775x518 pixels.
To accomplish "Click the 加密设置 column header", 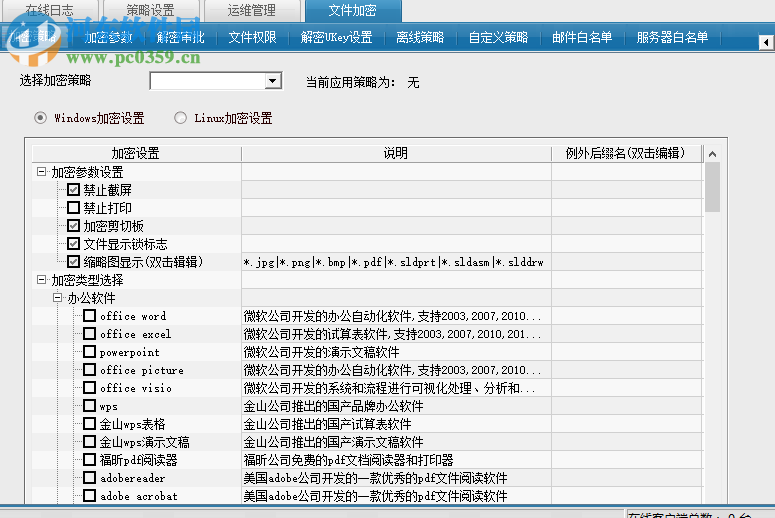I will click(x=136, y=153).
